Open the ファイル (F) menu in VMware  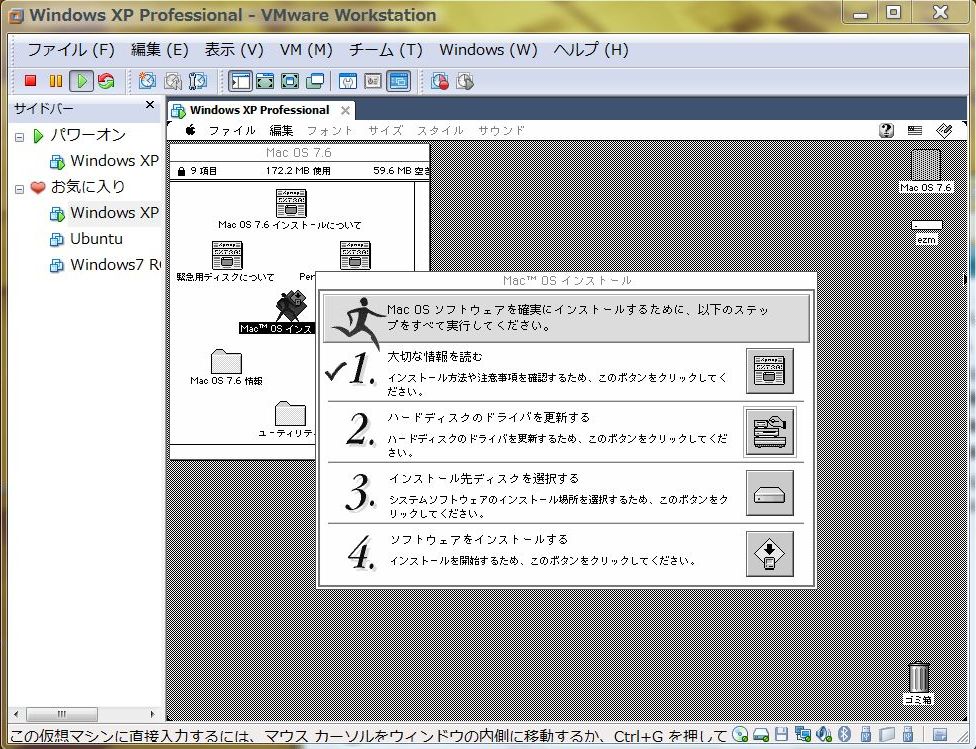click(71, 50)
